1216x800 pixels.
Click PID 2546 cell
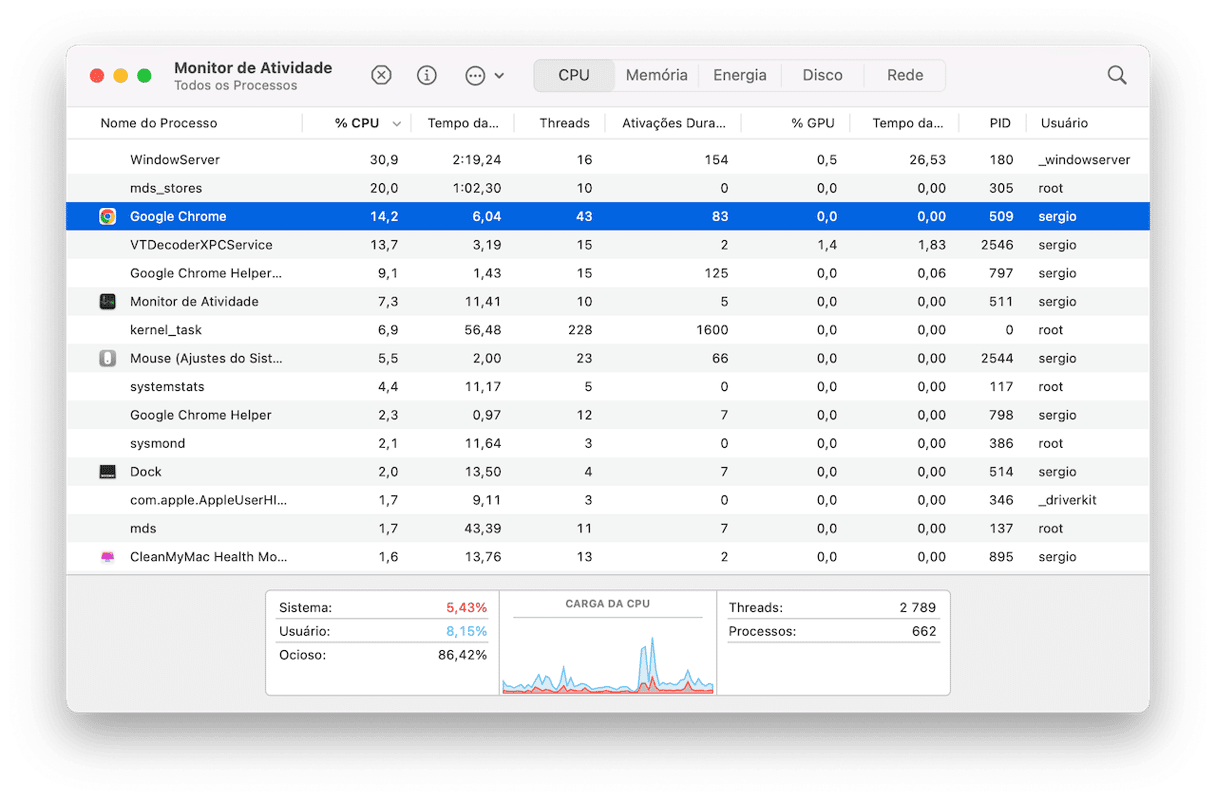[997, 245]
